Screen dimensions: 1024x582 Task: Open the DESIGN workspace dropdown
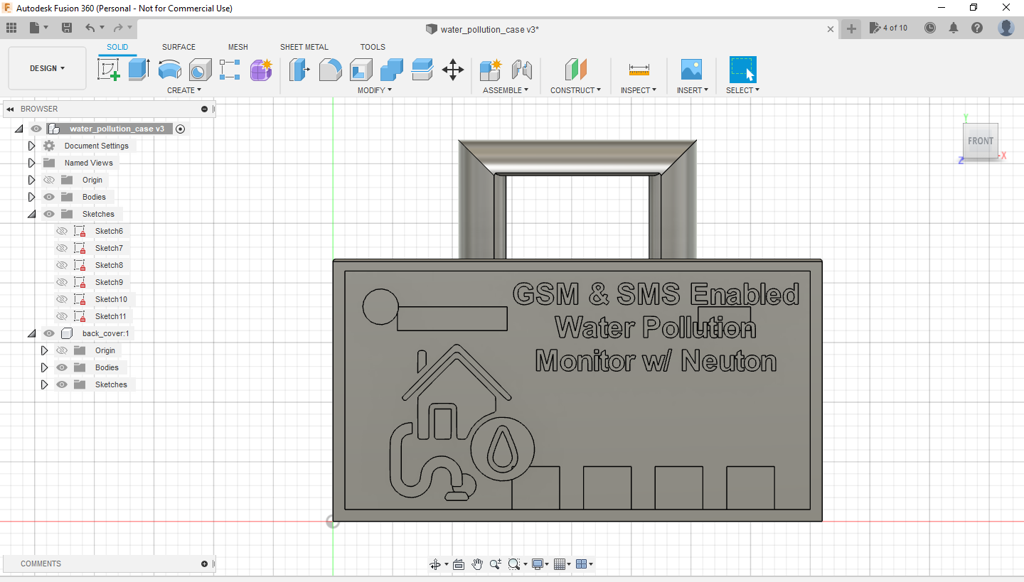47,69
